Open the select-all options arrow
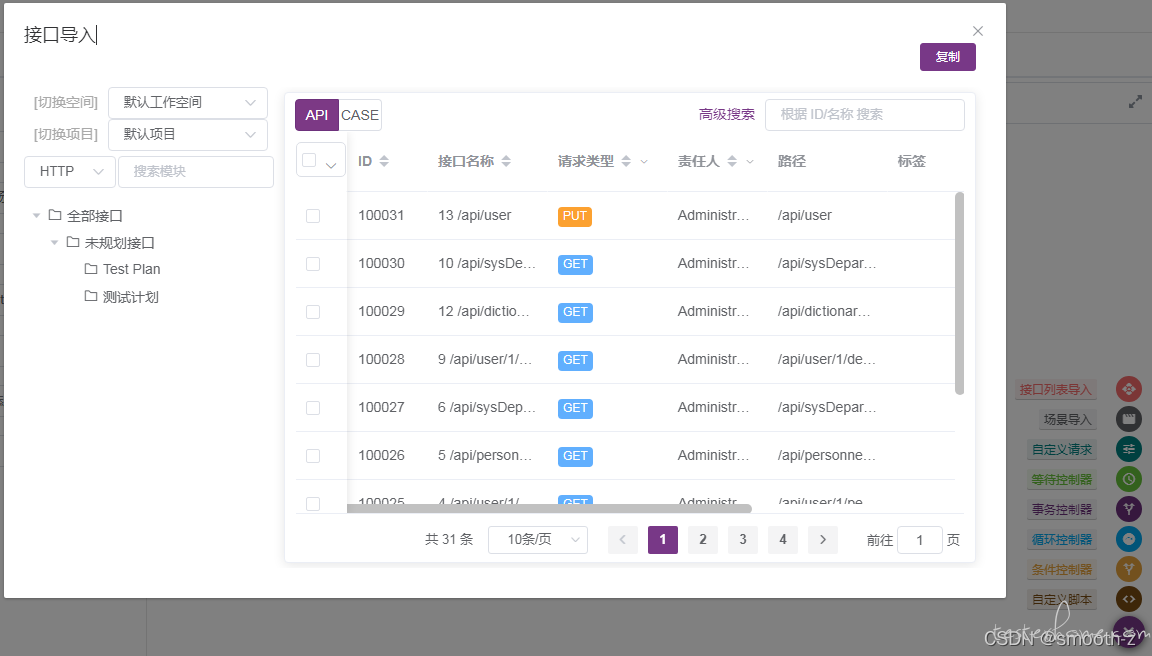This screenshot has height=656, width=1152. point(331,165)
